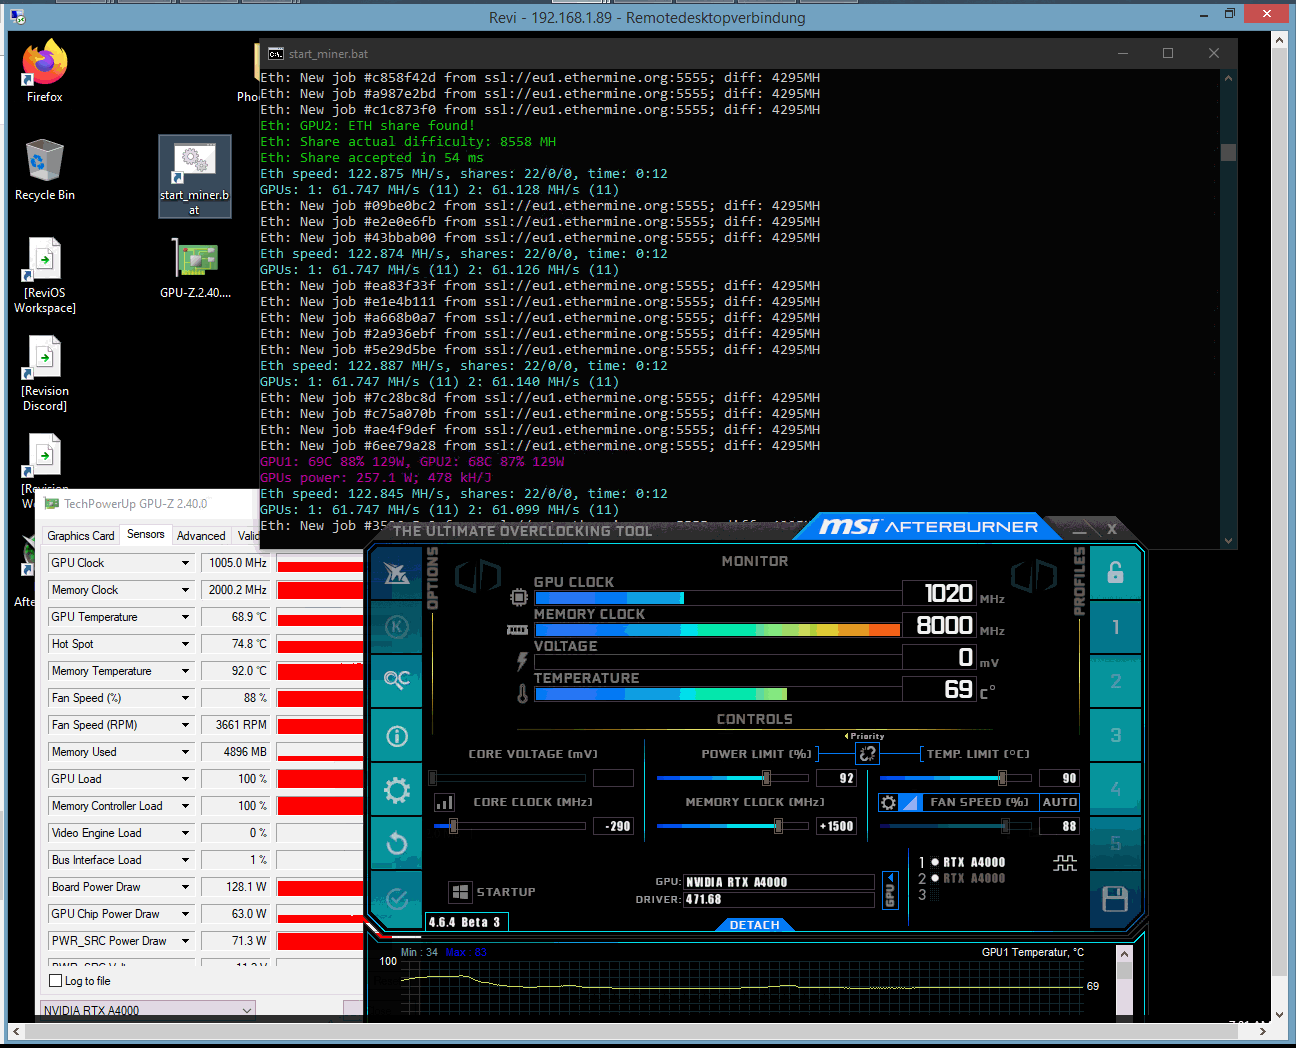Image resolution: width=1296 pixels, height=1048 pixels.
Task: Click the Memory Clock +1500 value field
Action: pos(837,826)
